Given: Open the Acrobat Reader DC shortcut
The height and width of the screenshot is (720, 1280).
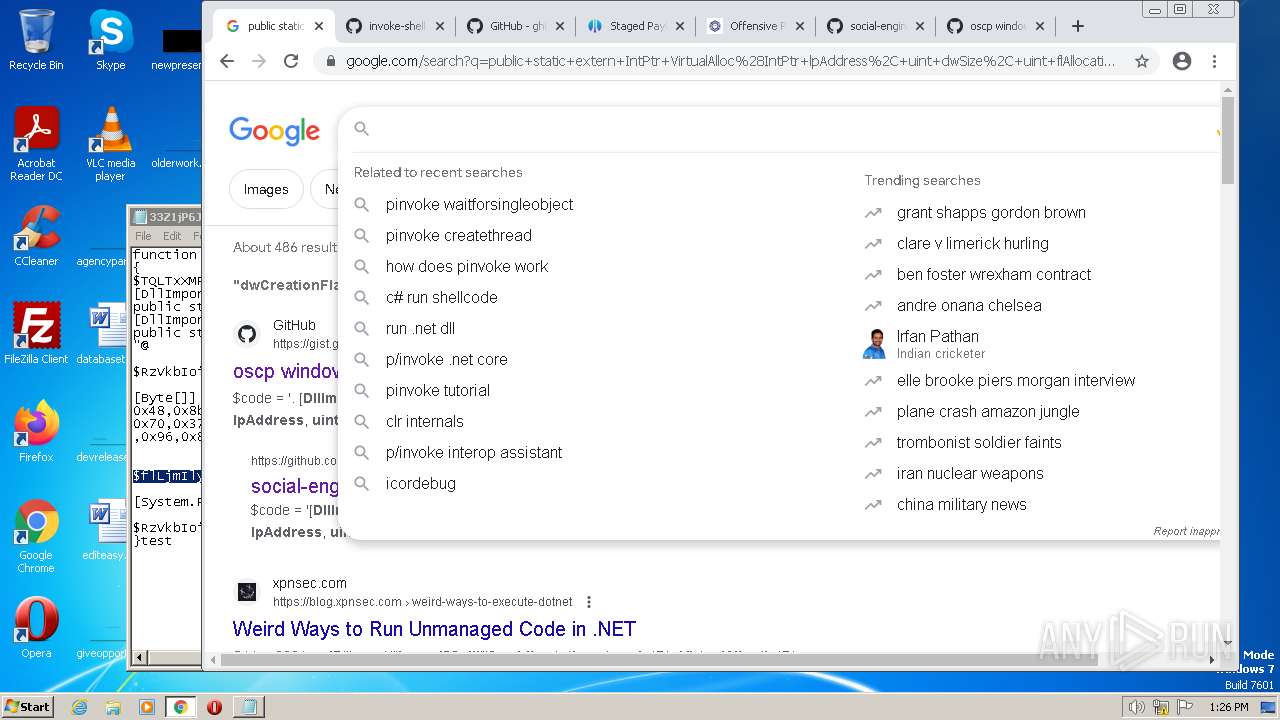Looking at the screenshot, I should pyautogui.click(x=36, y=144).
